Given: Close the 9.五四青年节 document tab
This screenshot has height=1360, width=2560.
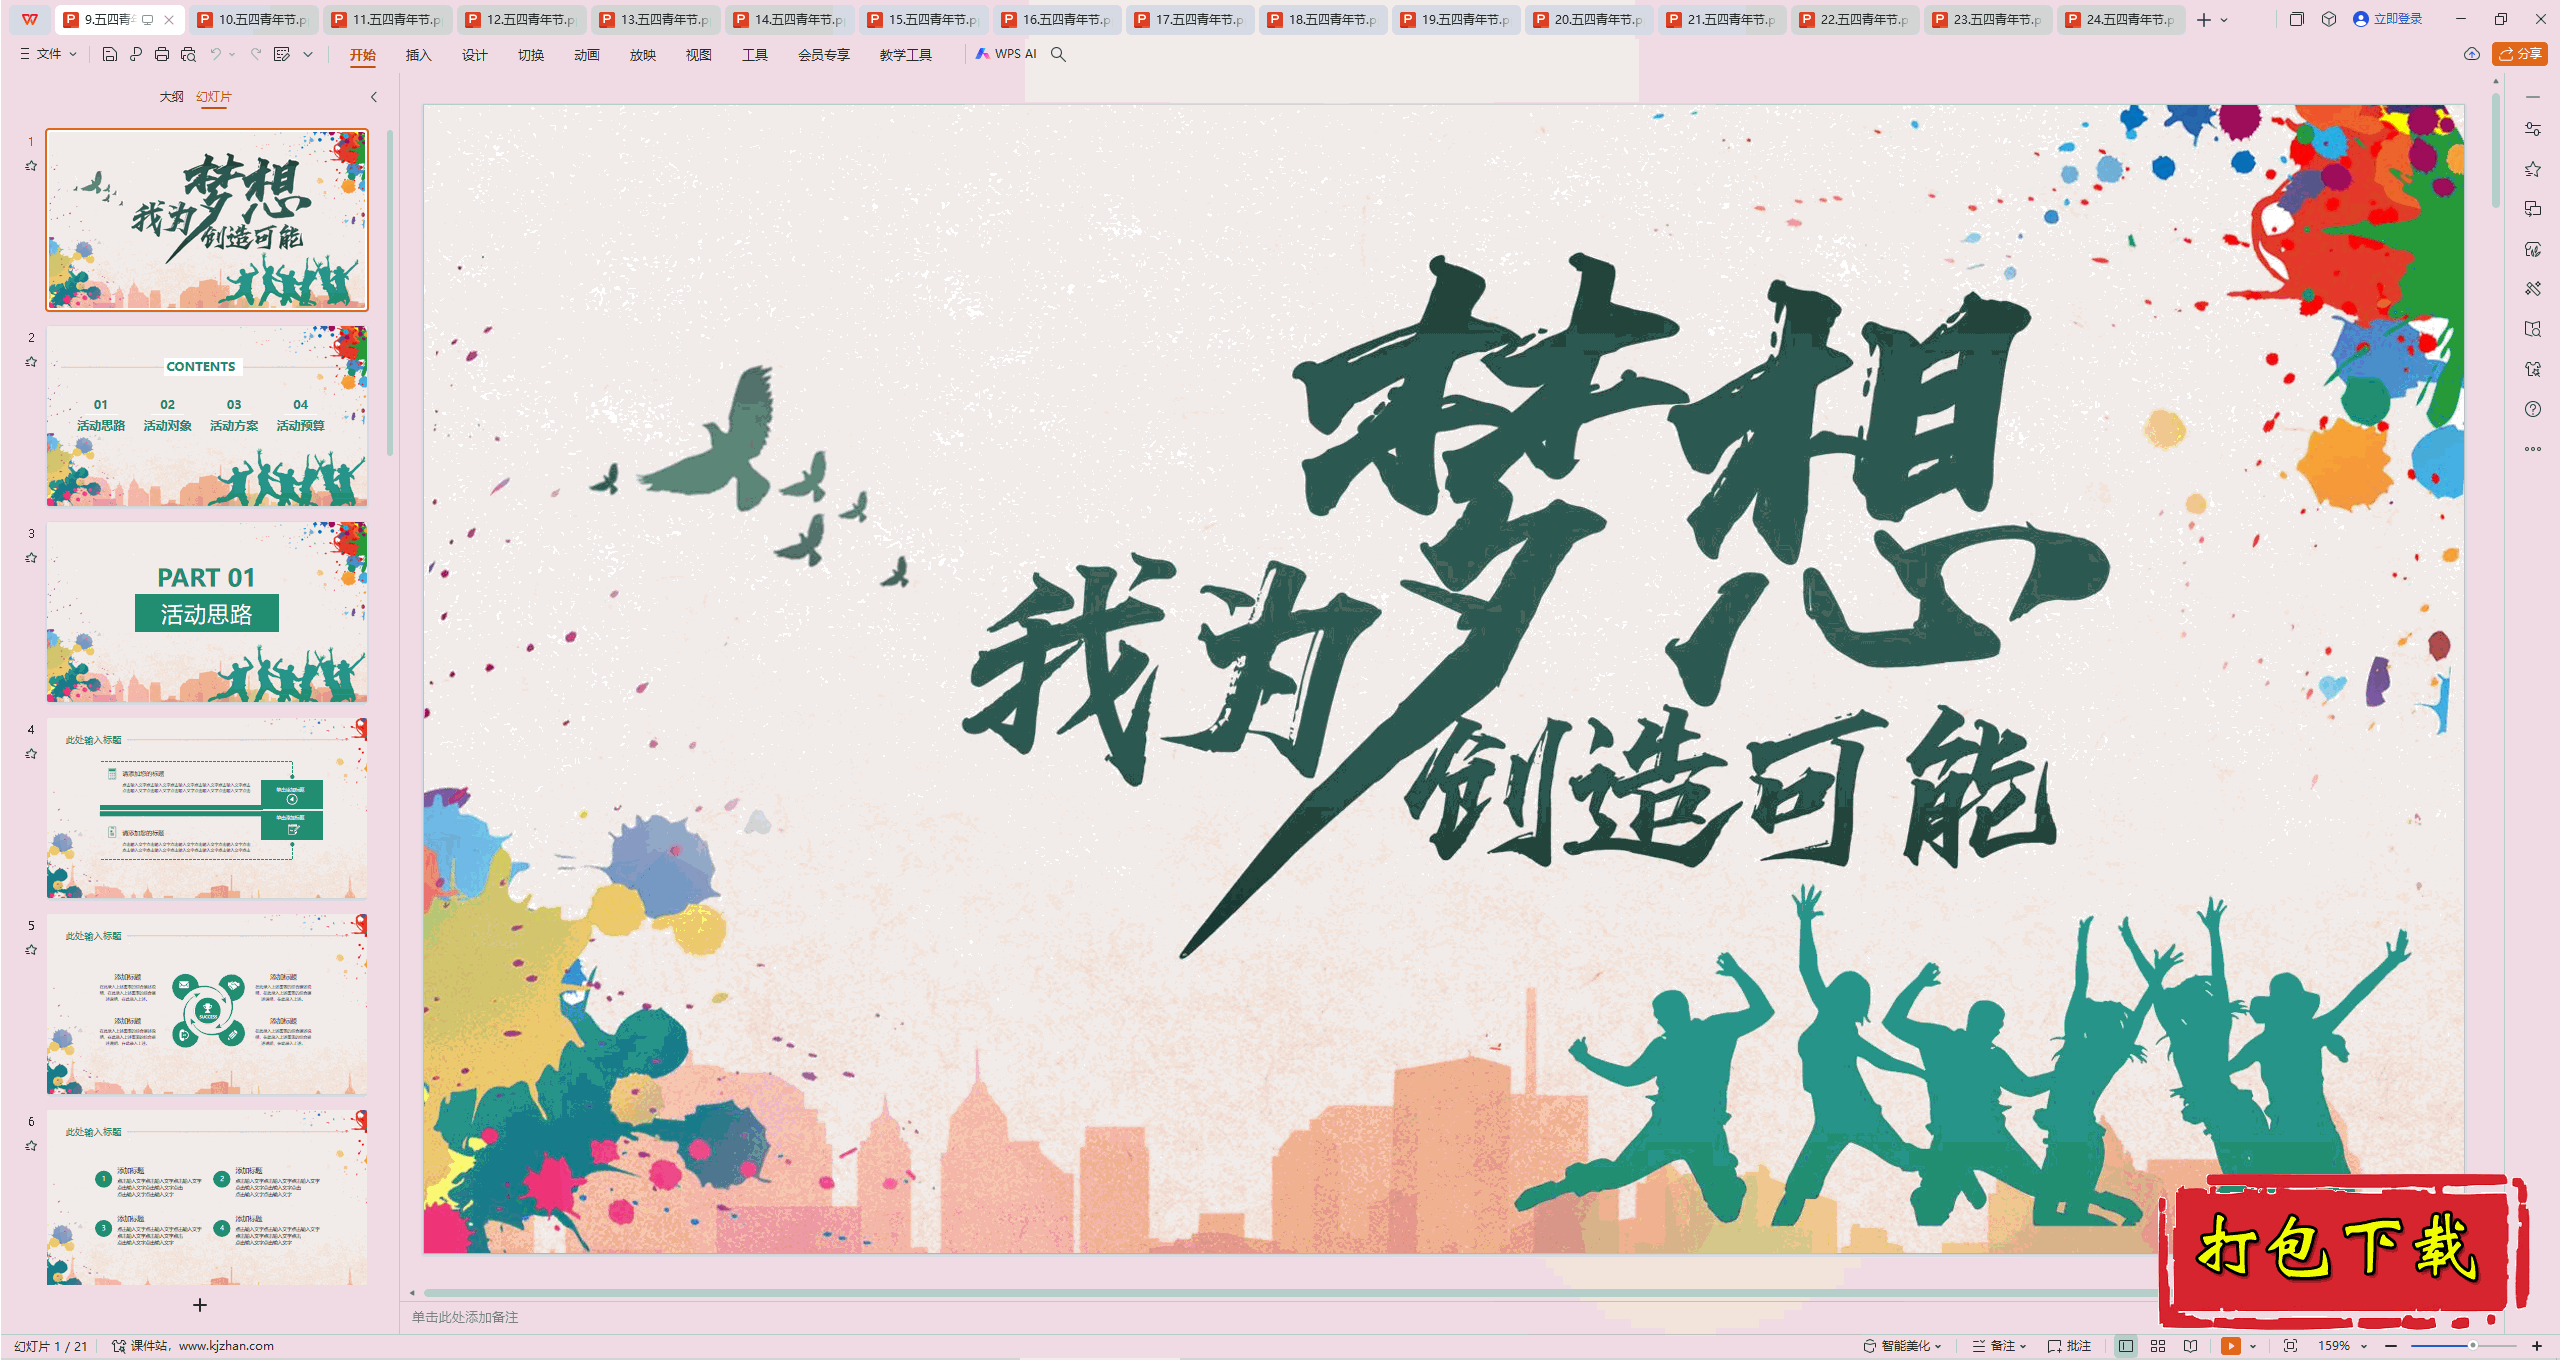Looking at the screenshot, I should point(169,19).
